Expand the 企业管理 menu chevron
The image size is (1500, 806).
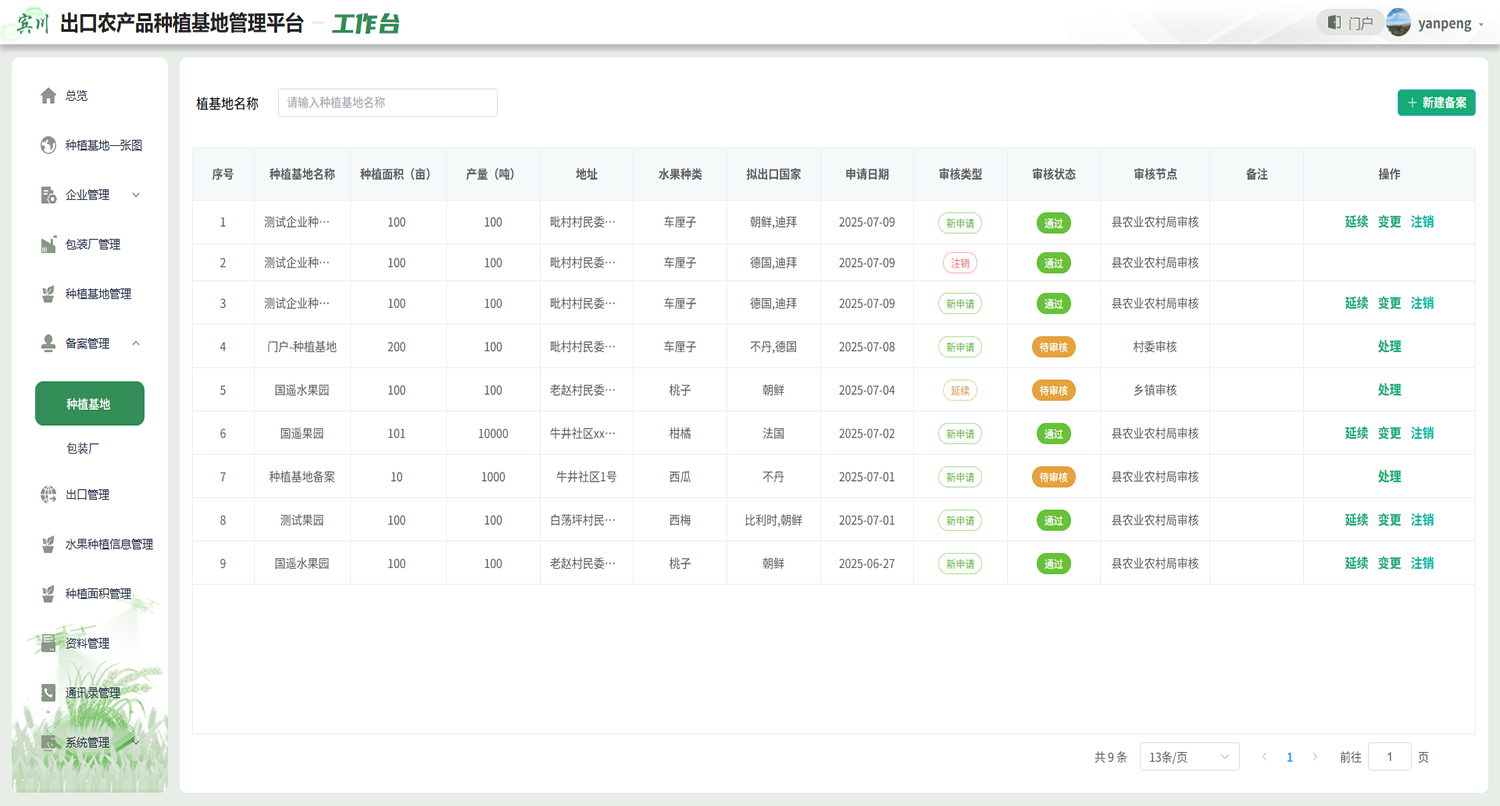pyautogui.click(x=136, y=195)
